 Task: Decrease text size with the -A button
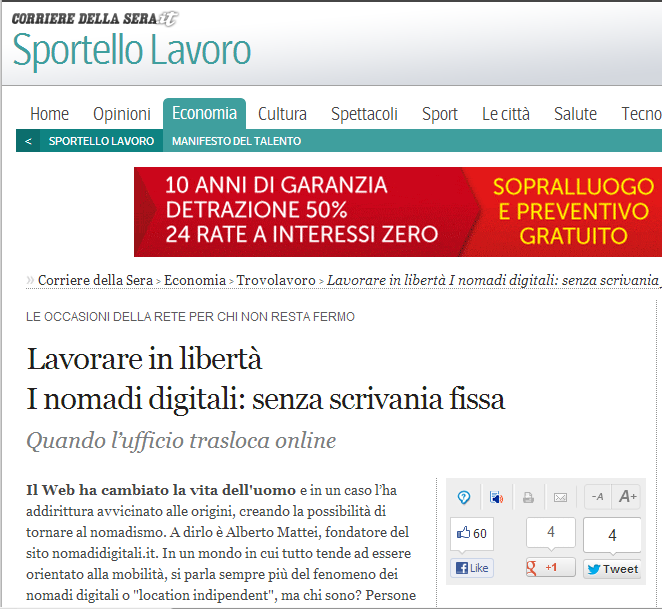597,497
